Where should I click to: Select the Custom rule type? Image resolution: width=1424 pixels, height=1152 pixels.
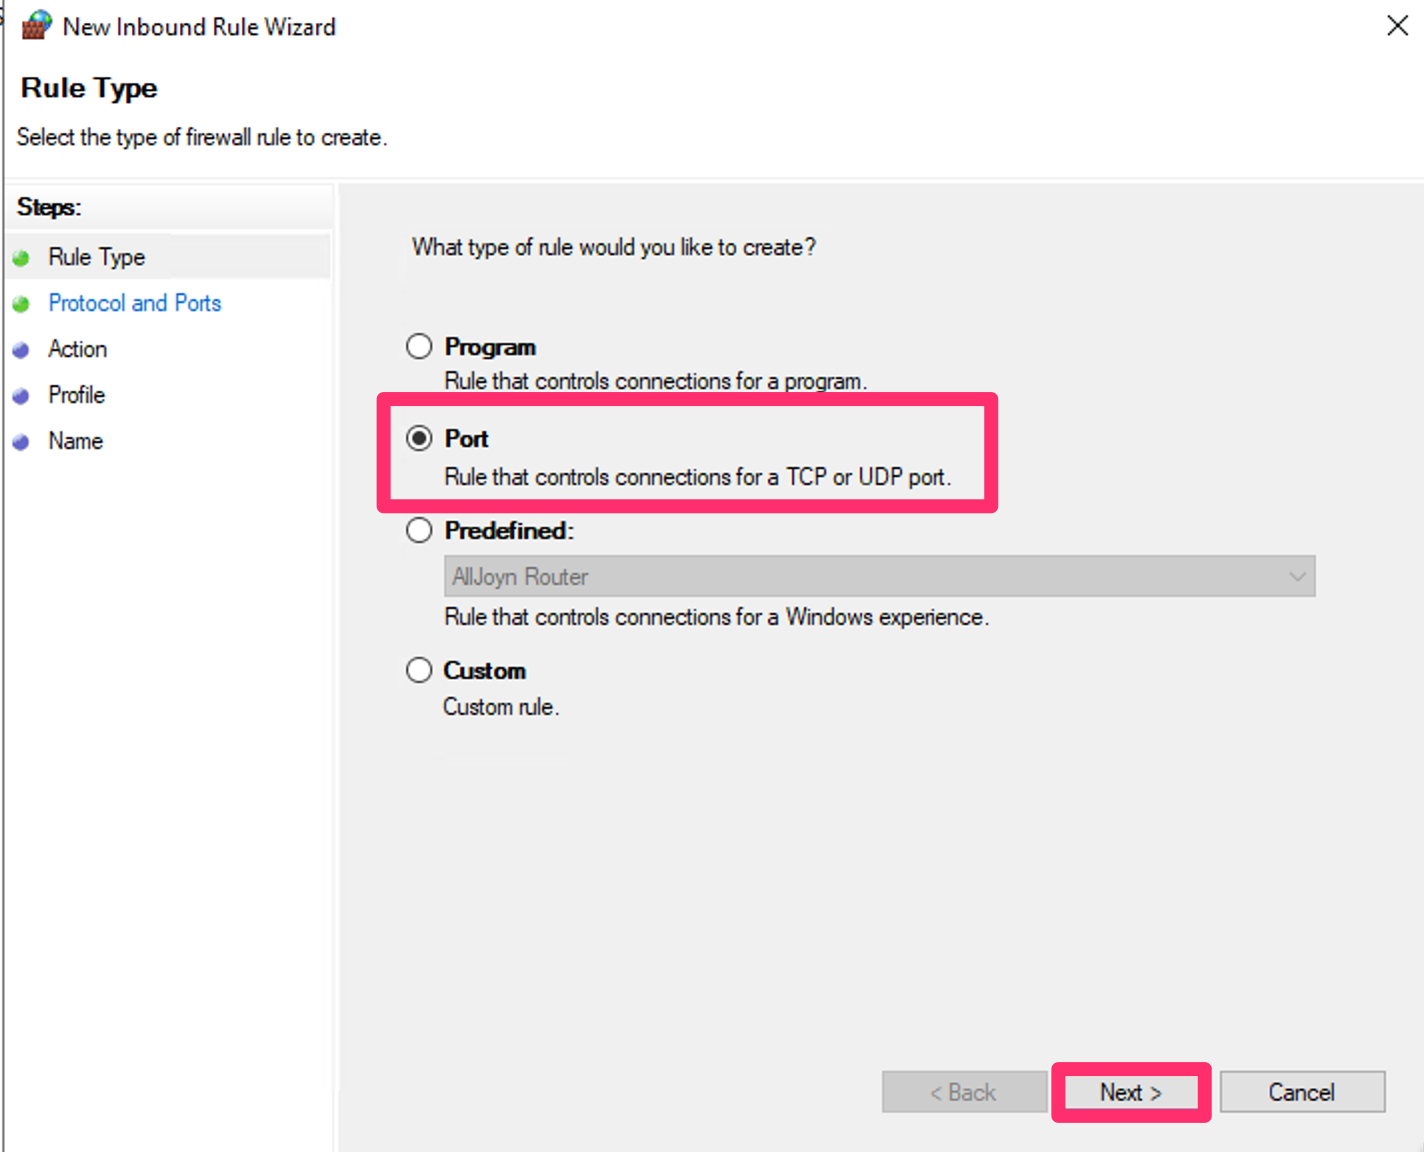[419, 669]
